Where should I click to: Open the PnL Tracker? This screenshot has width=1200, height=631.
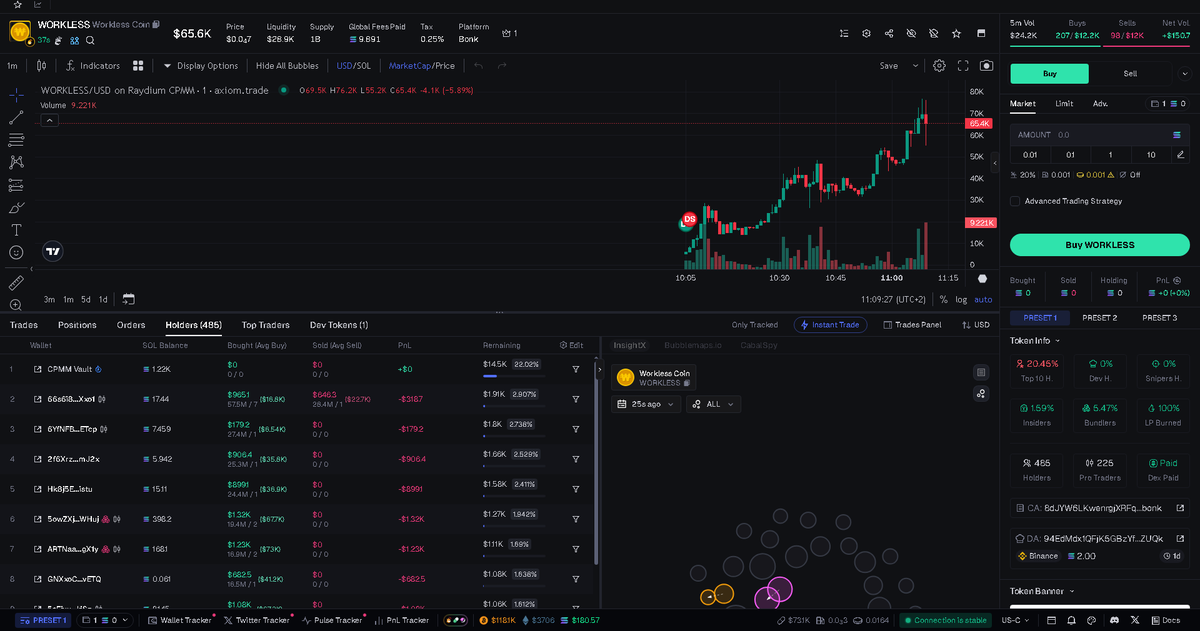pyautogui.click(x=402, y=621)
